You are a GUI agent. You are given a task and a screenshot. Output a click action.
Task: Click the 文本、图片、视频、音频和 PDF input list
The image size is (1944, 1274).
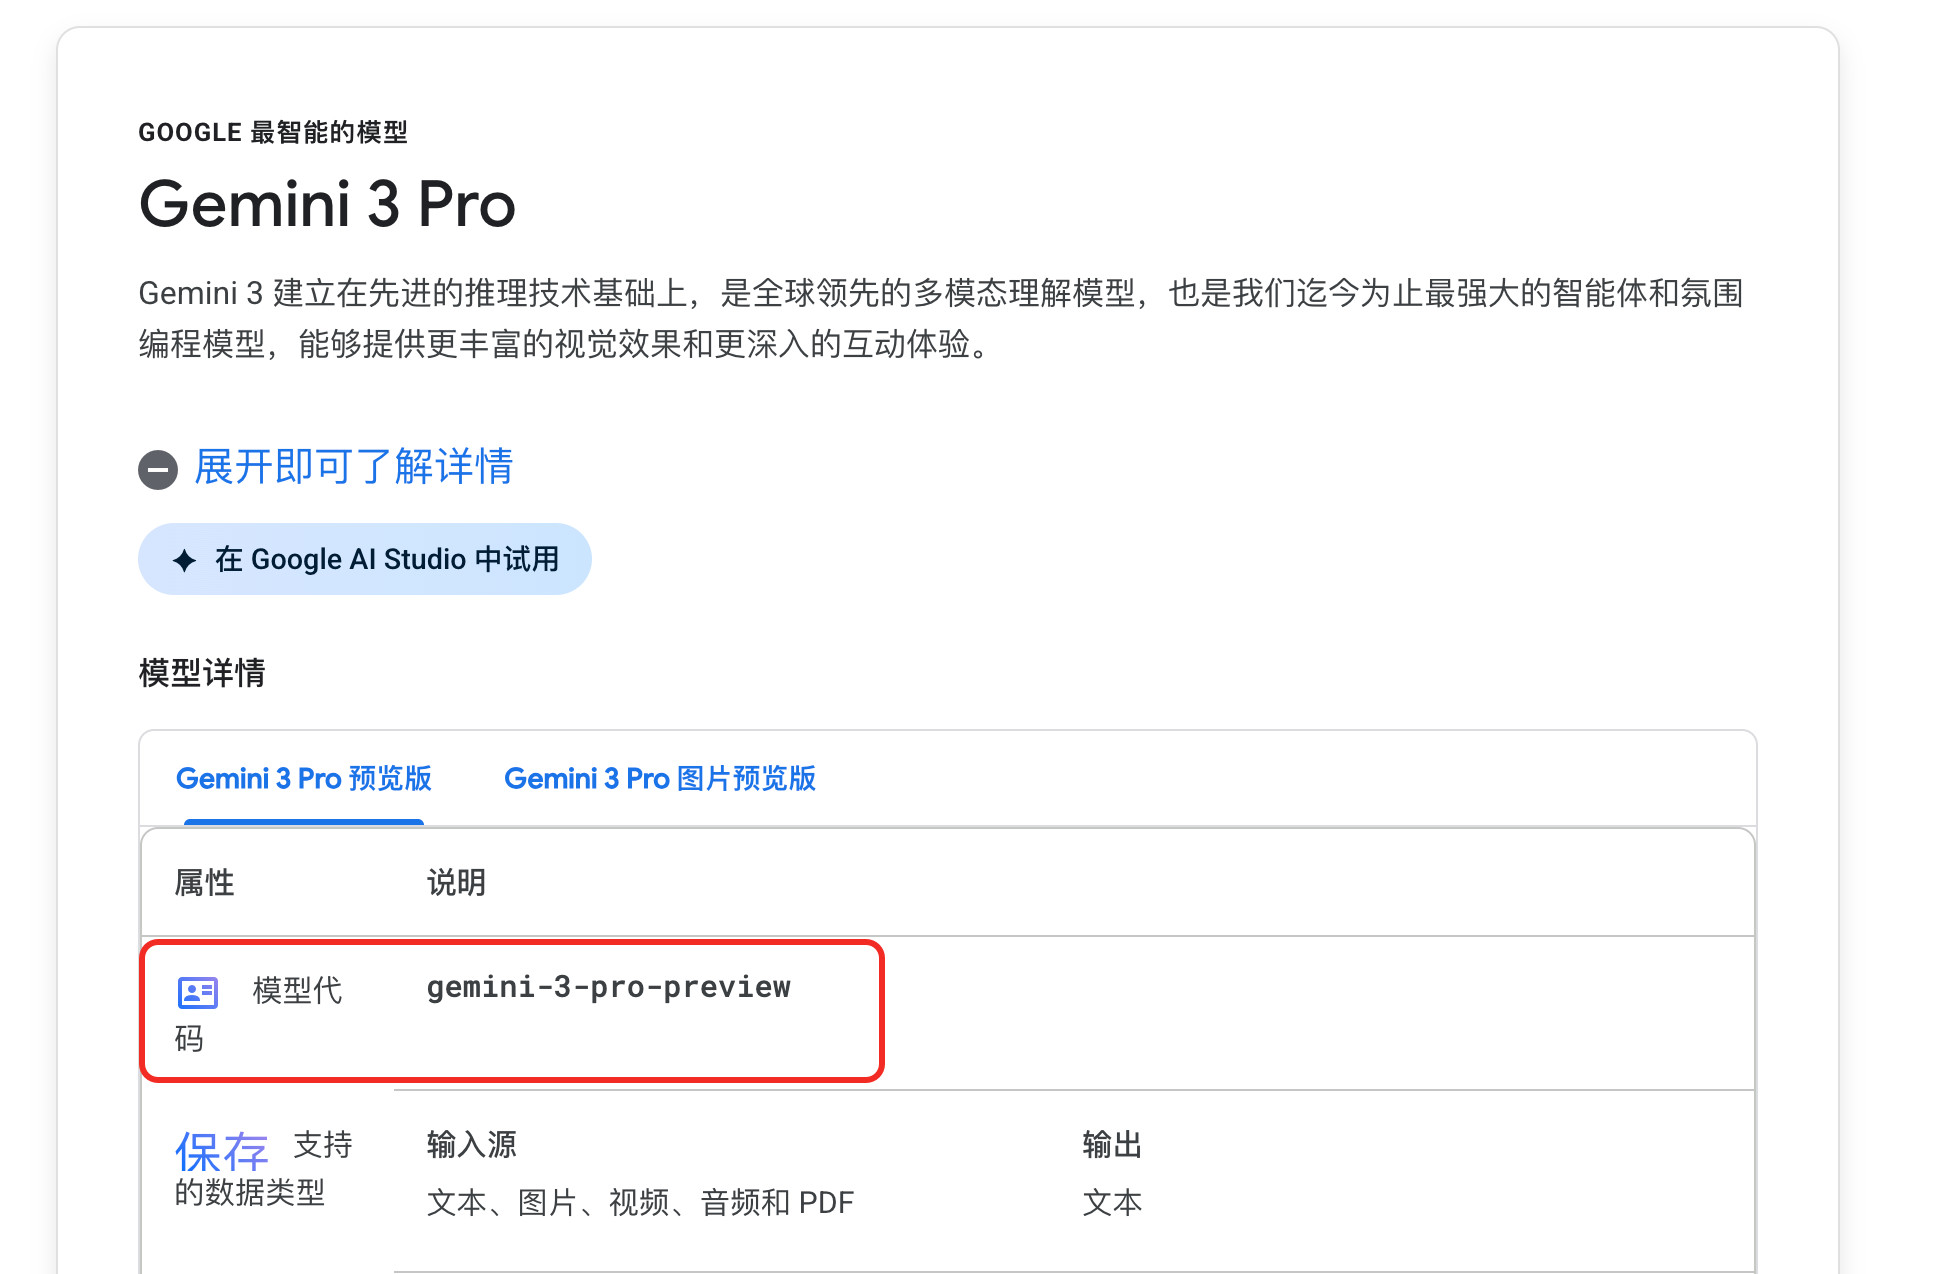tap(640, 1203)
